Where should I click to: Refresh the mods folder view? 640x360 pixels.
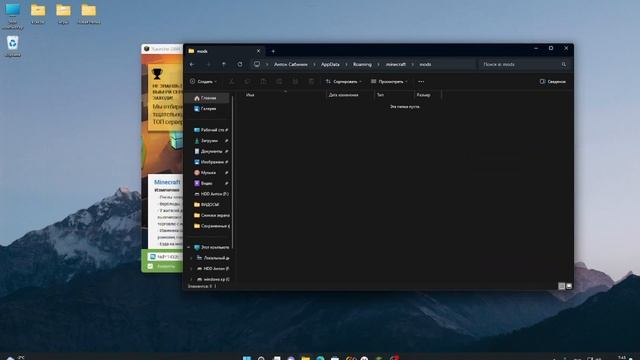pos(240,64)
